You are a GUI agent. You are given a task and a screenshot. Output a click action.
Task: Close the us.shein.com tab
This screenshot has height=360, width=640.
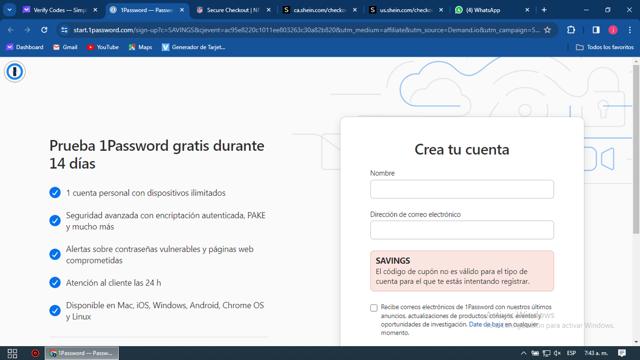tap(441, 10)
